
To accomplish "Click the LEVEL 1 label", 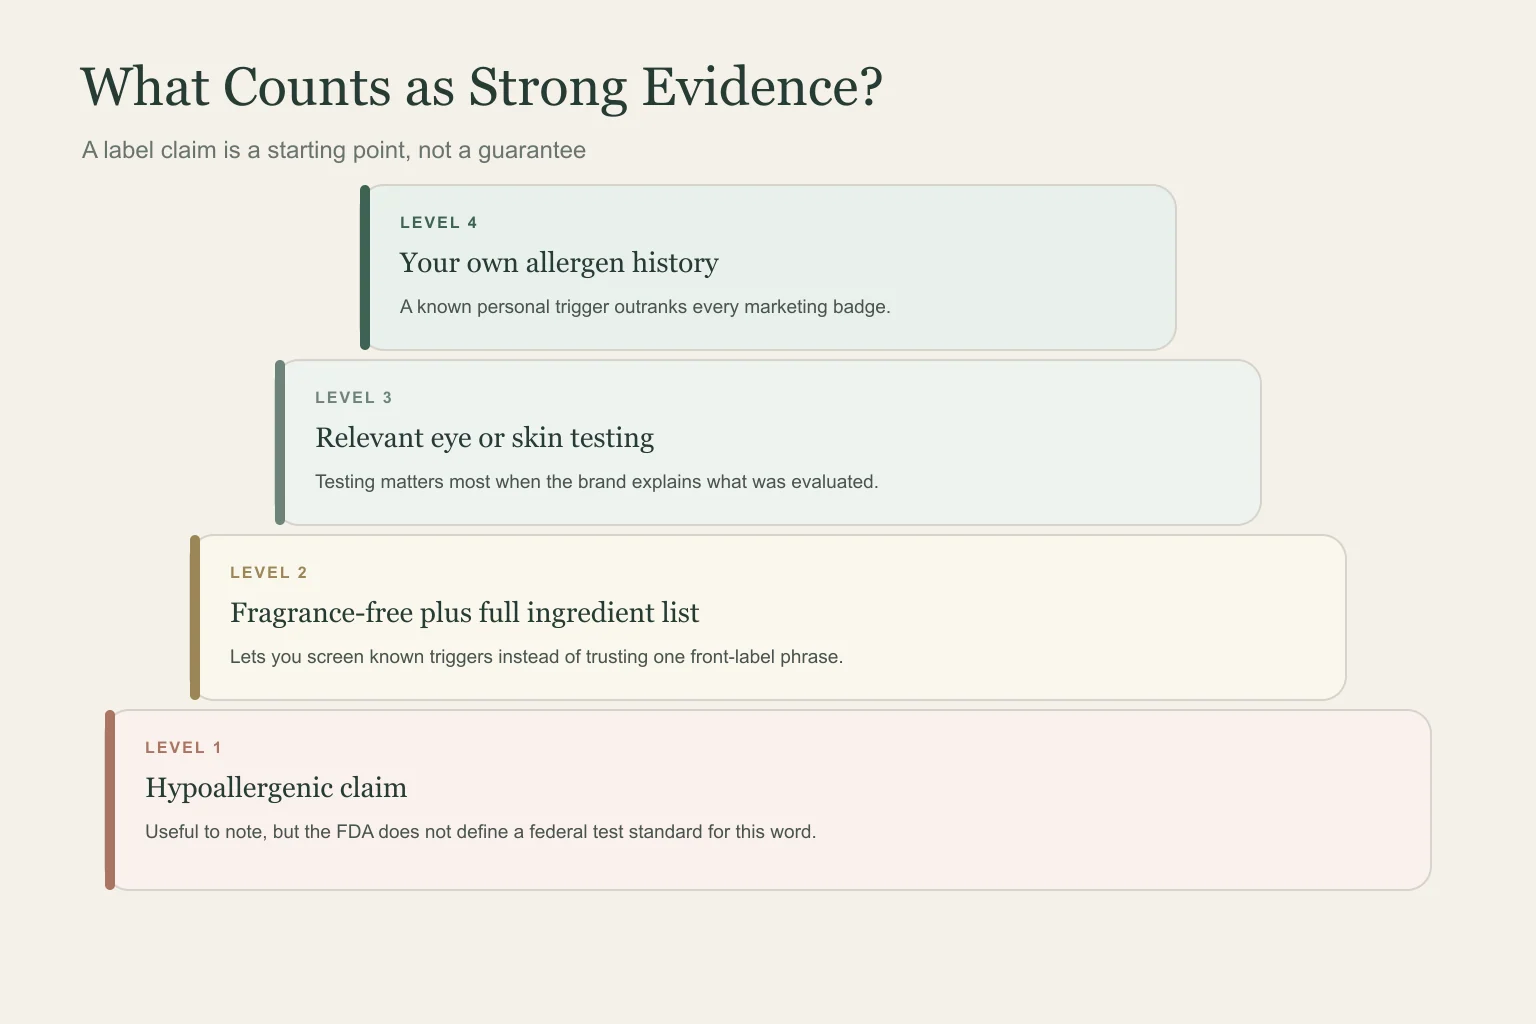I will tap(183, 747).
